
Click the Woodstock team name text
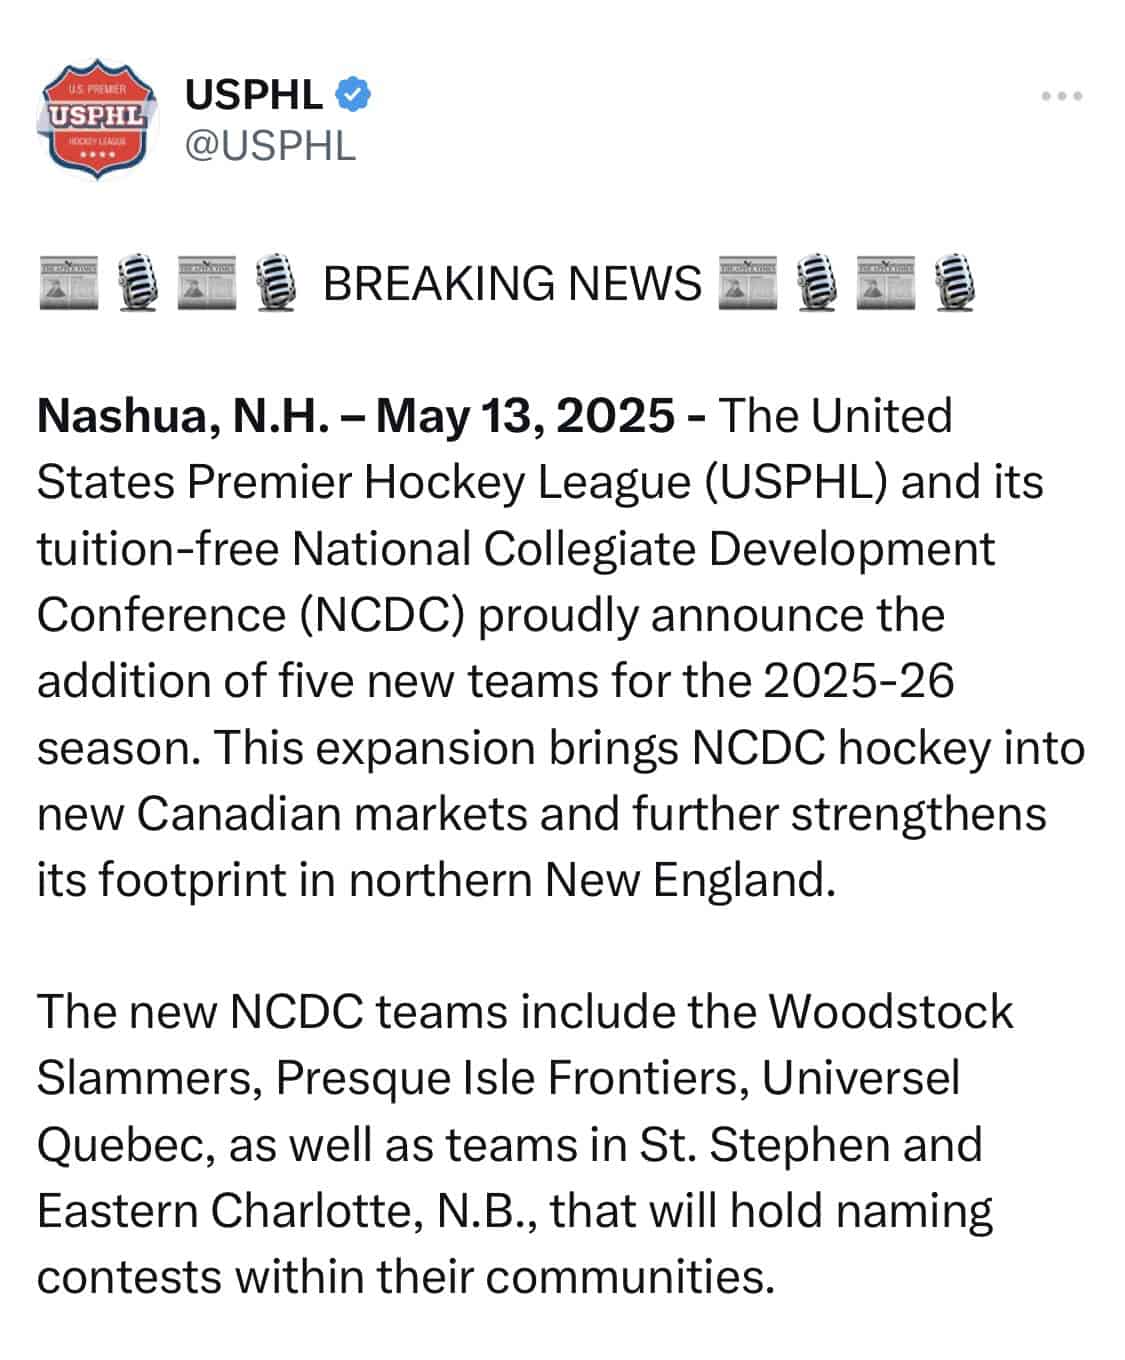(x=890, y=1012)
